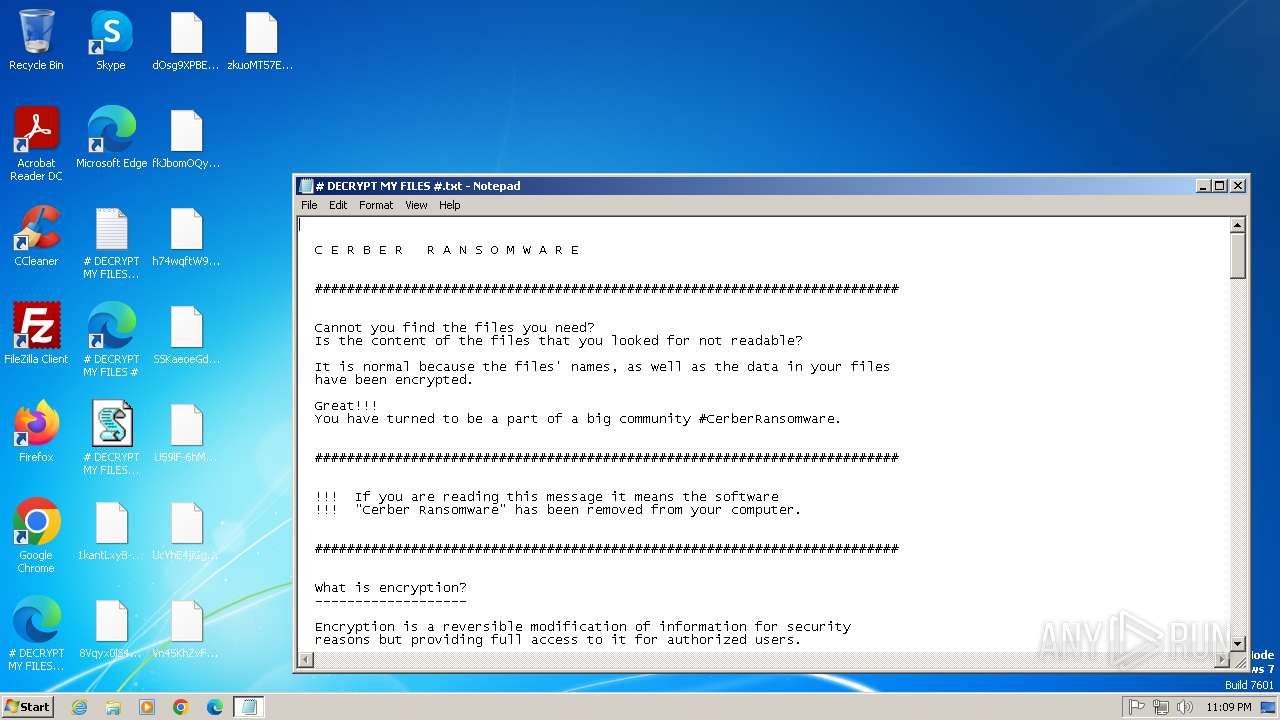Select the UcYhE4jiGg file icon
Image resolution: width=1280 pixels, height=720 pixels.
coord(186,530)
